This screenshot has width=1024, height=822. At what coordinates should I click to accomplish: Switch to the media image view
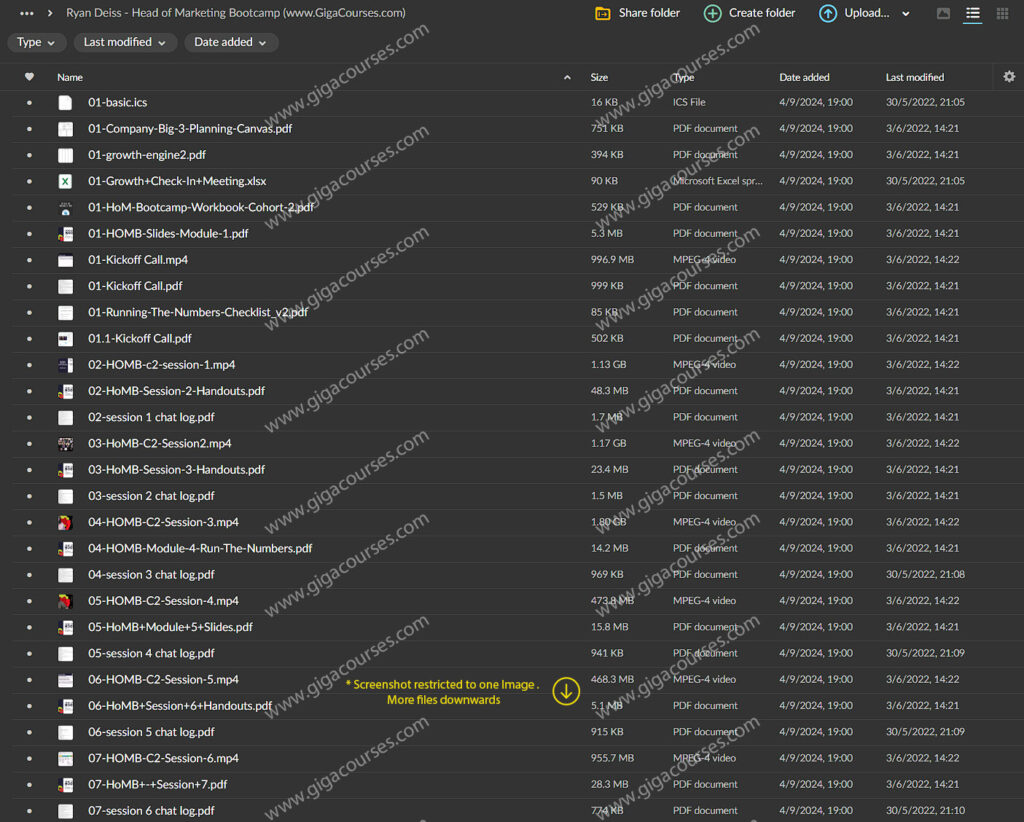point(943,13)
